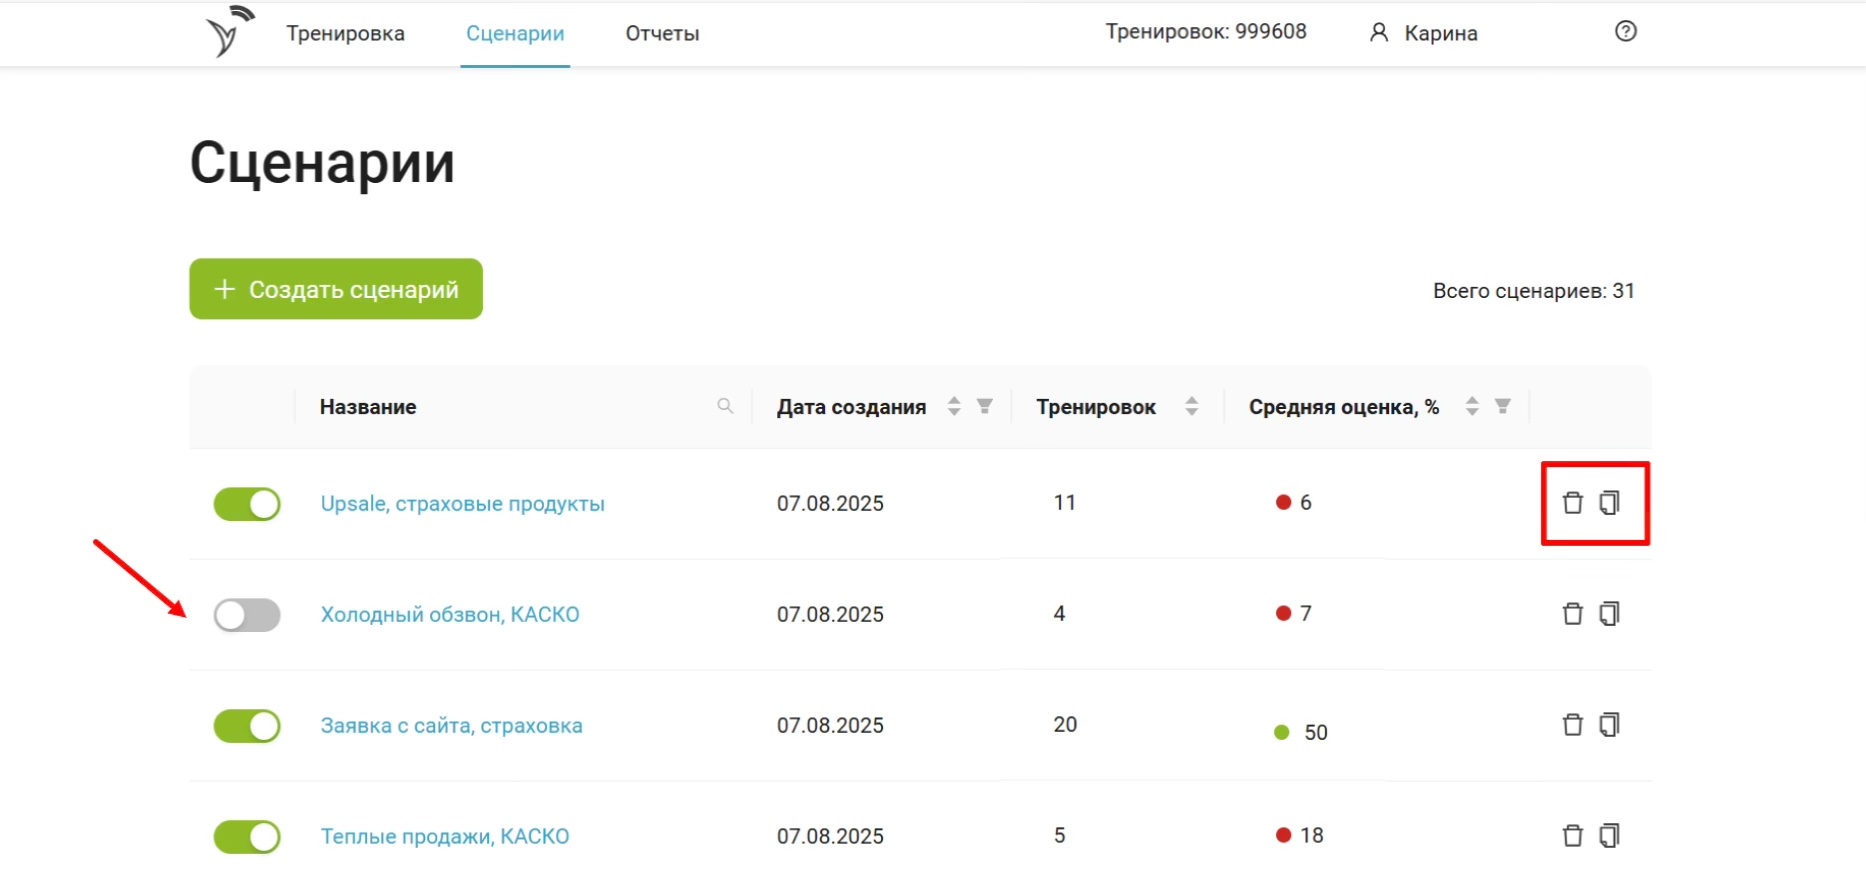The width and height of the screenshot is (1866, 885).
Task: Click the bird logo in header
Action: pos(228,32)
